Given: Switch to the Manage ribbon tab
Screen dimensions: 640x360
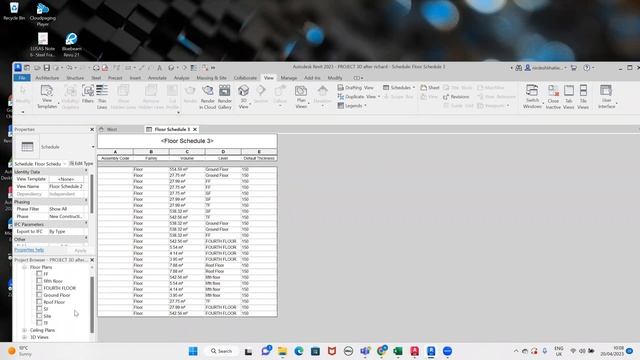Looking at the screenshot, I should click(289, 78).
